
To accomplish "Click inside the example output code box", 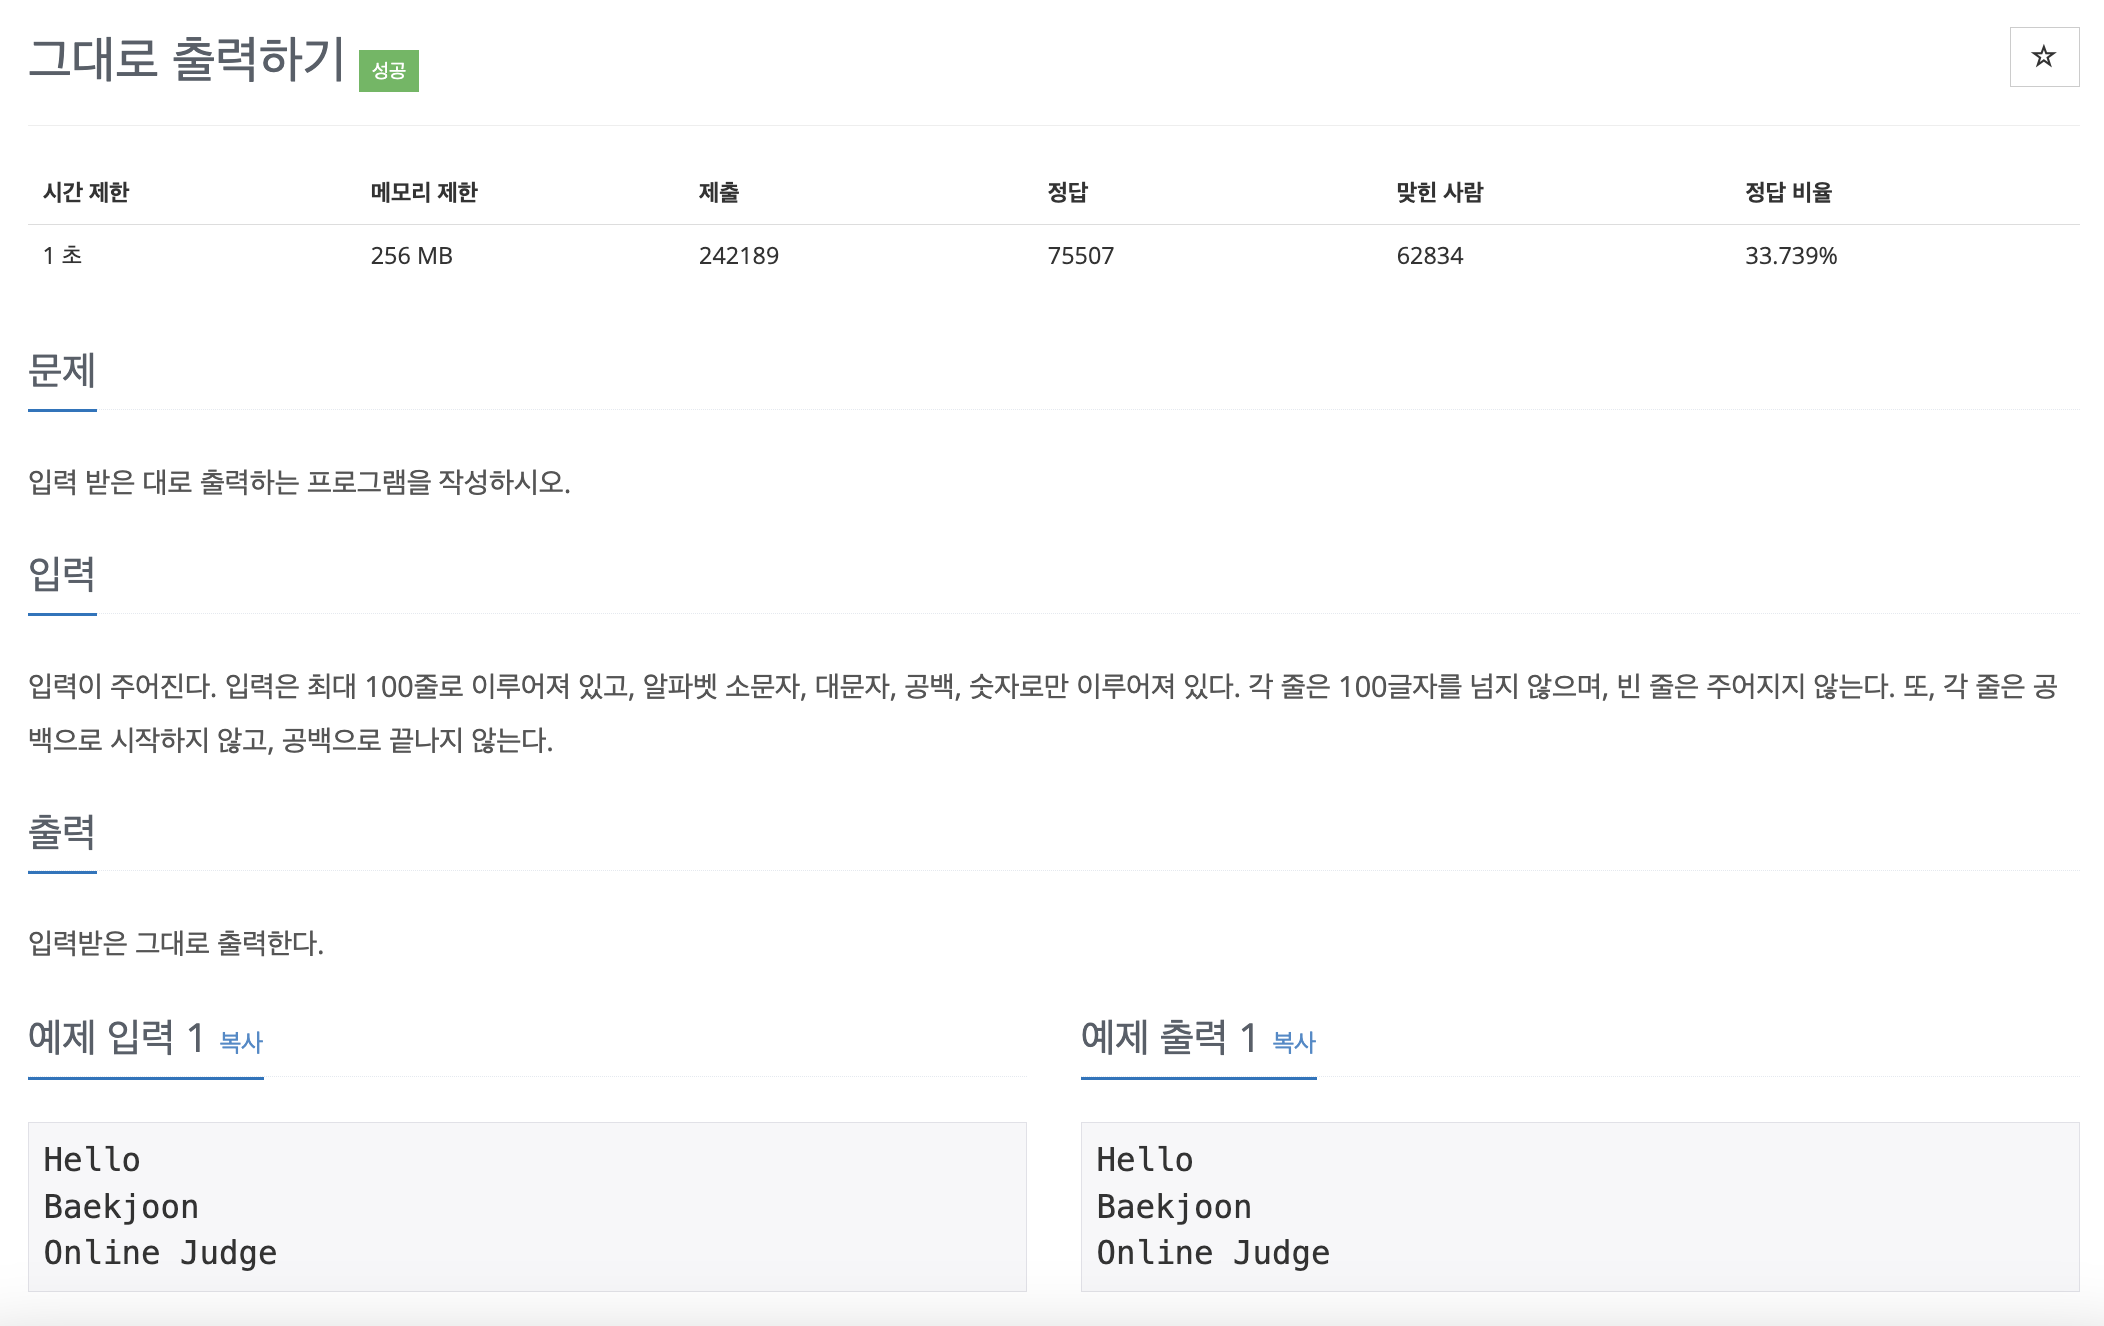I will click(1580, 1206).
